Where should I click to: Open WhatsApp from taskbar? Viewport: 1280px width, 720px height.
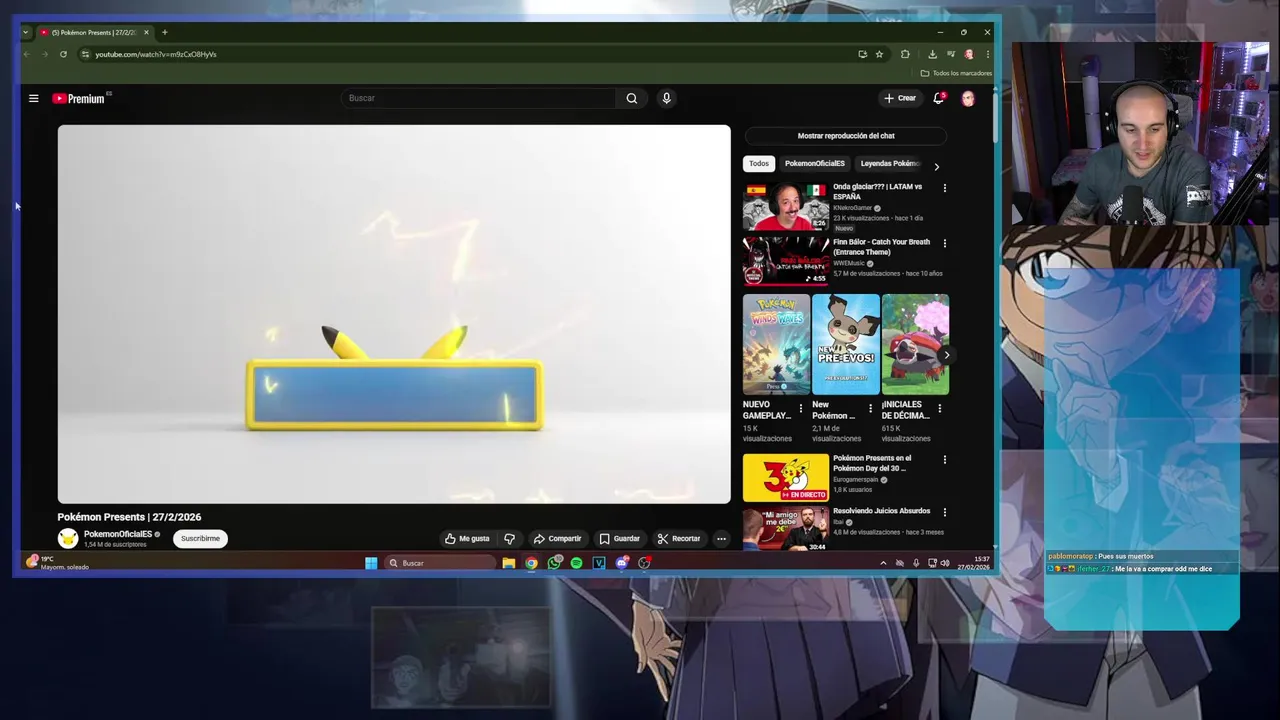[554, 563]
